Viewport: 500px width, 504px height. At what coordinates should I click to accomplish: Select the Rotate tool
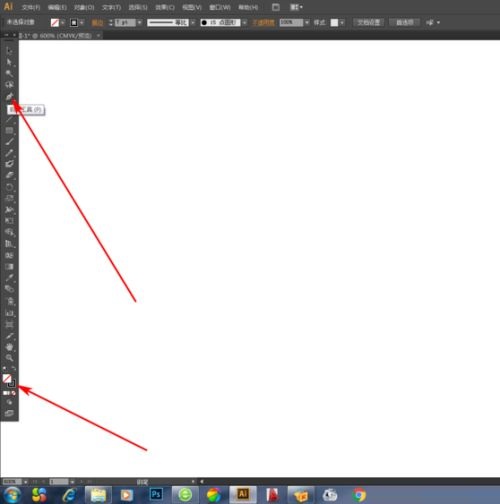point(9,187)
